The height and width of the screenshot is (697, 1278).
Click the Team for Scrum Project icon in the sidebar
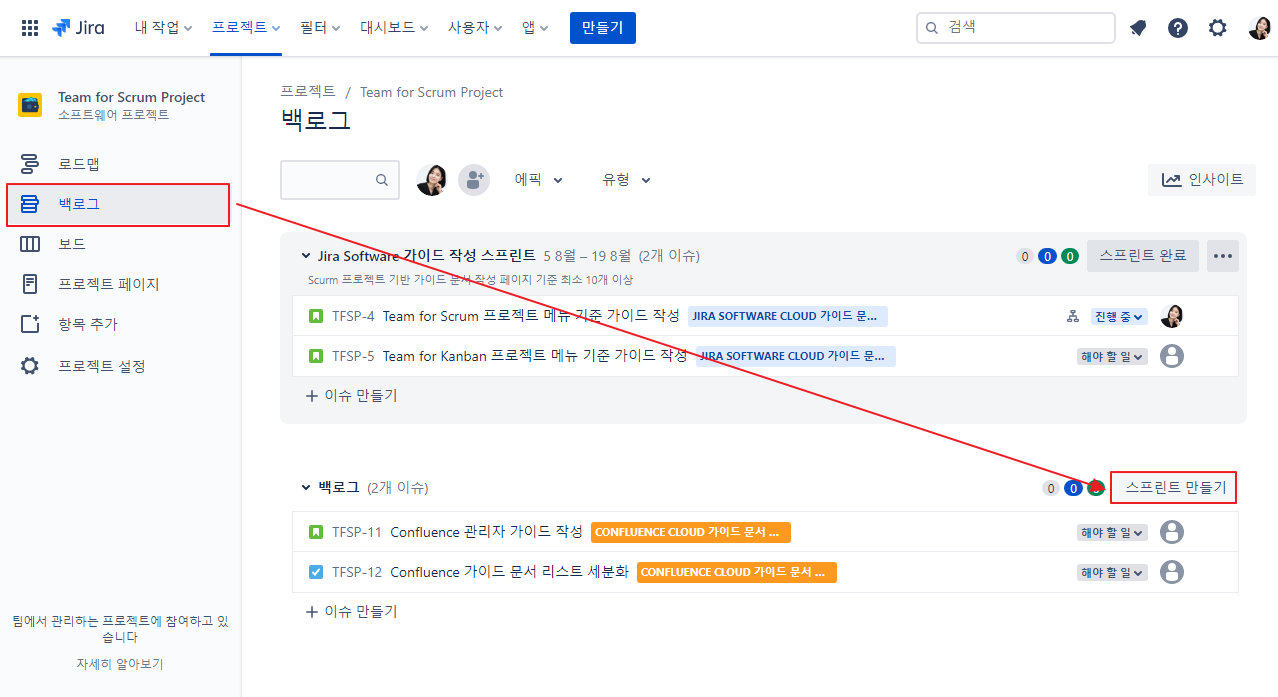[30, 105]
